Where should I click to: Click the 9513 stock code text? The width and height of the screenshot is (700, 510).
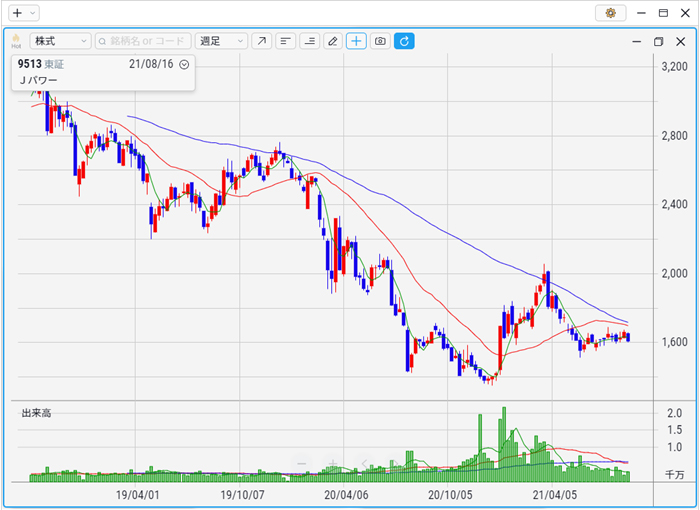(x=29, y=64)
